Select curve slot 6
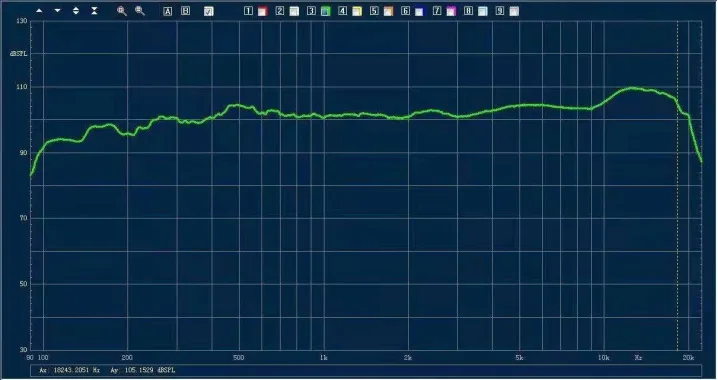The height and width of the screenshot is (380, 718). [405, 11]
